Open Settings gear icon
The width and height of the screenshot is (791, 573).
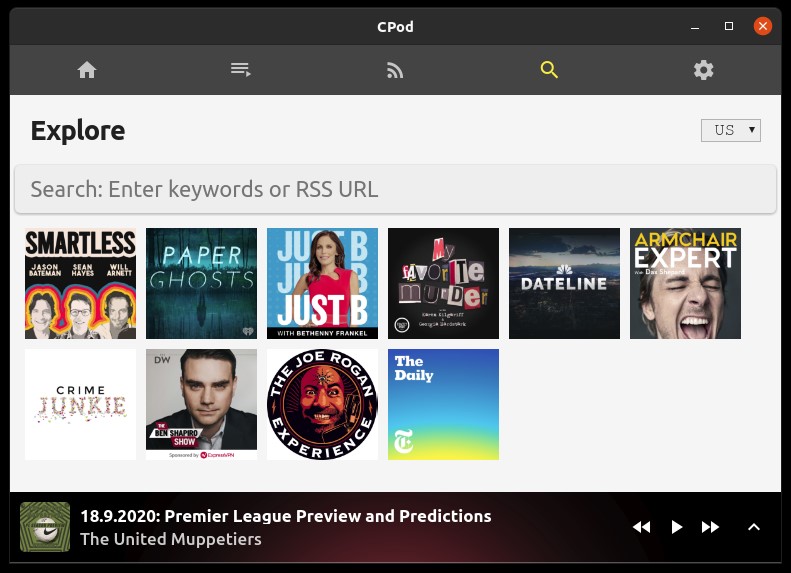point(703,70)
